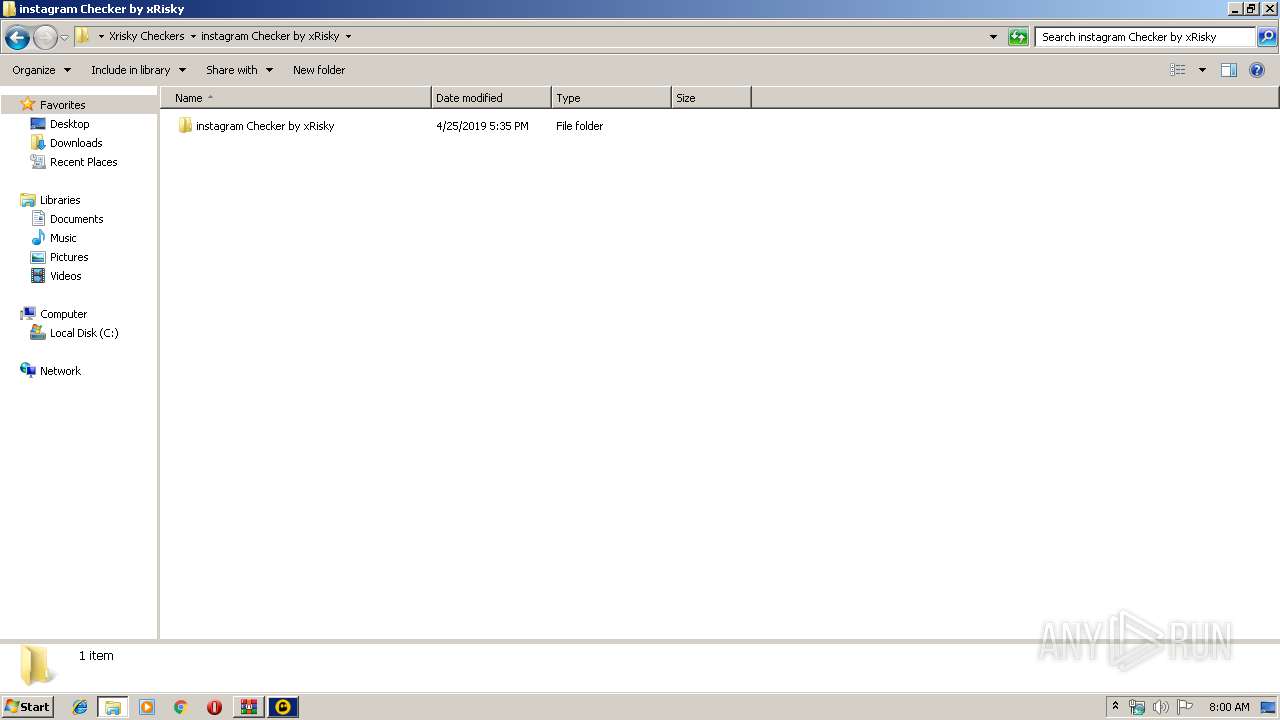
Task: Click the 4/25/2019 5:35 PM date cell
Action: [x=482, y=126]
